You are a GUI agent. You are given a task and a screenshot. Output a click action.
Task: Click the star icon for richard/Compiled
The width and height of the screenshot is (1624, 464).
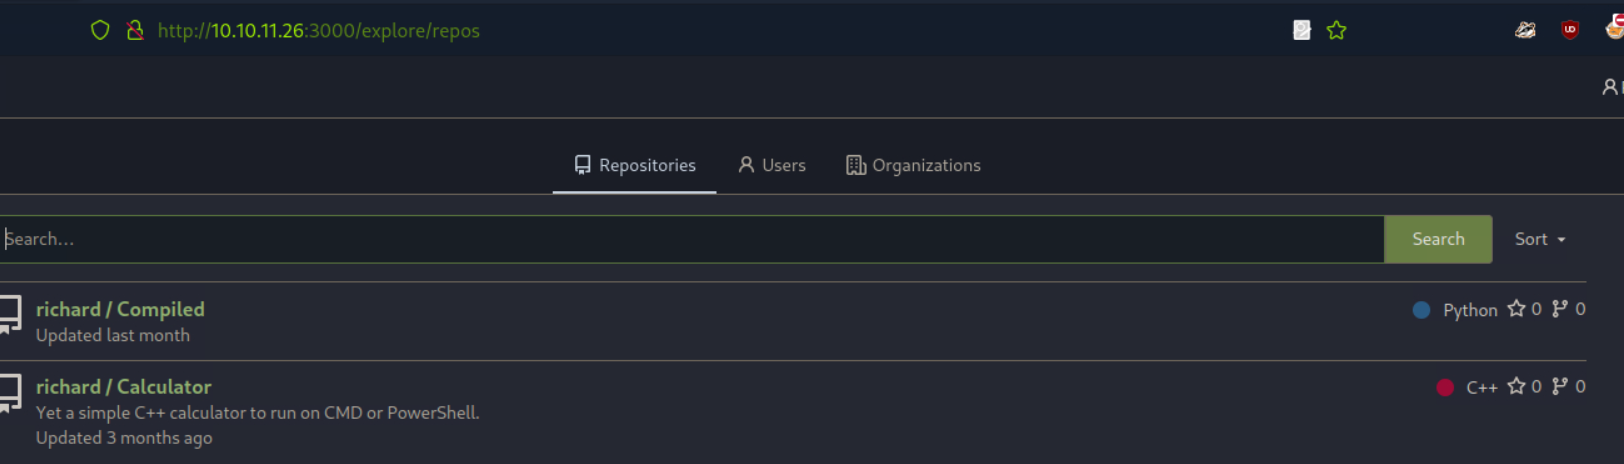point(1516,309)
